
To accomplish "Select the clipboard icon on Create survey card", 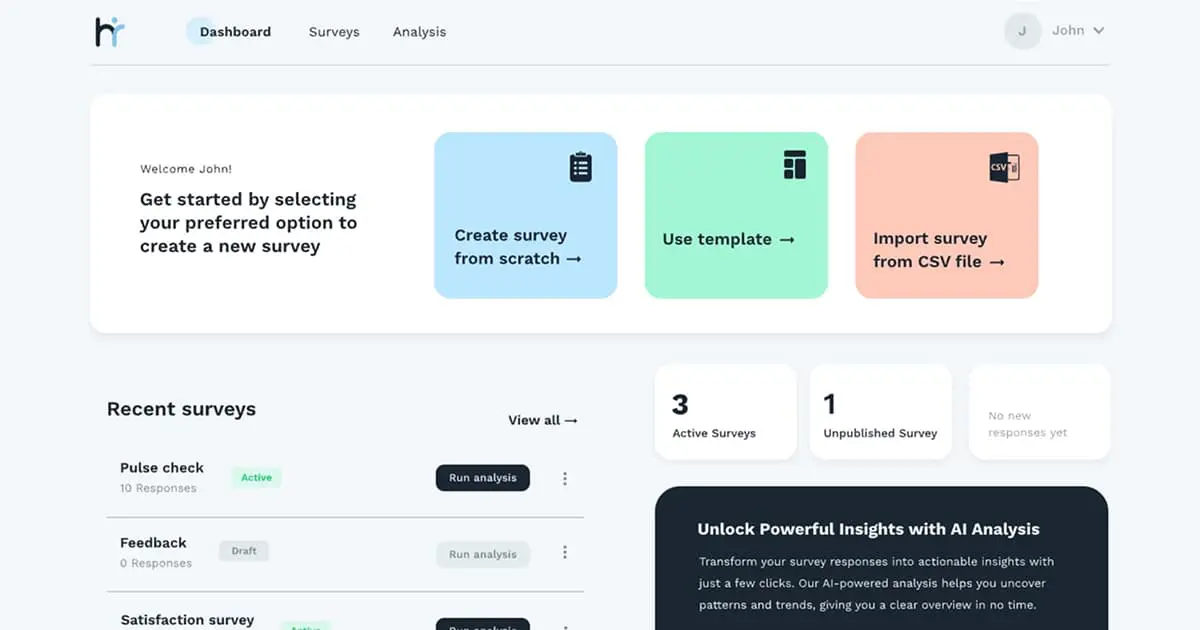I will click(582, 166).
